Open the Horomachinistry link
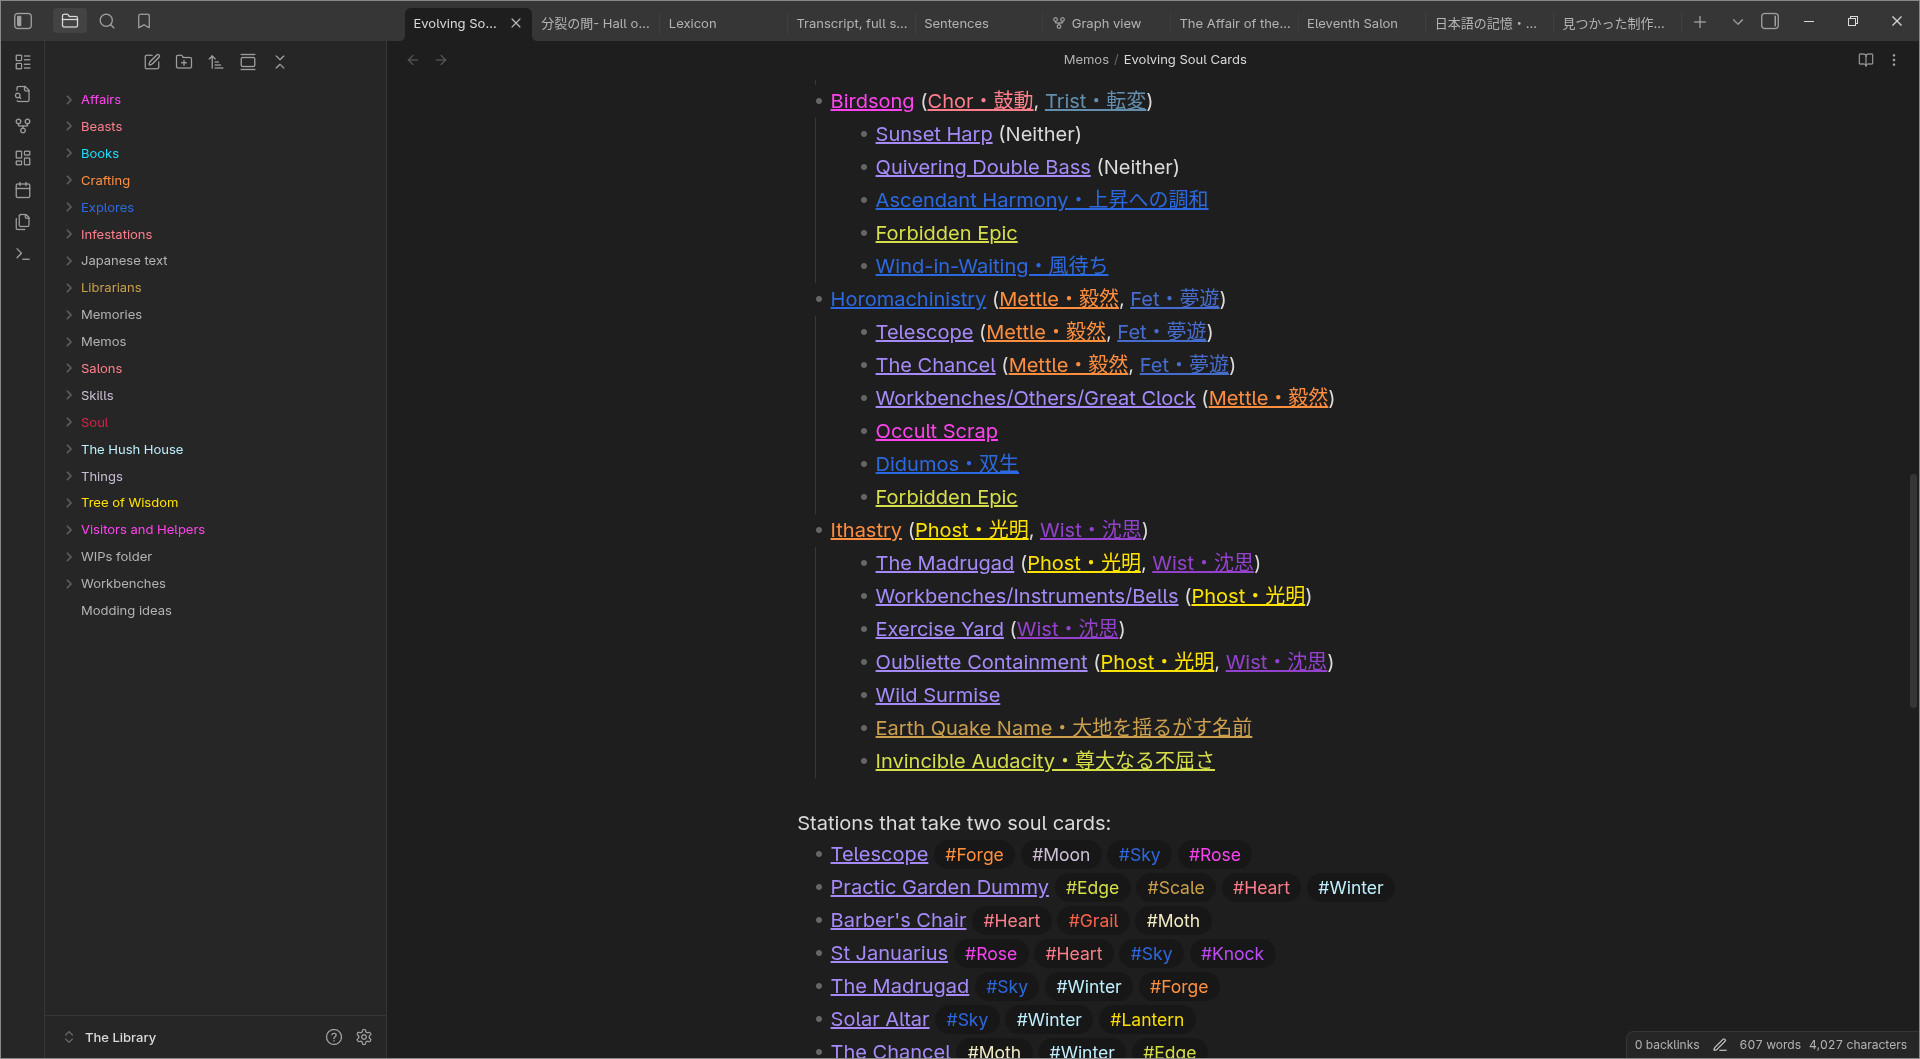The height and width of the screenshot is (1059, 1920). tap(908, 299)
